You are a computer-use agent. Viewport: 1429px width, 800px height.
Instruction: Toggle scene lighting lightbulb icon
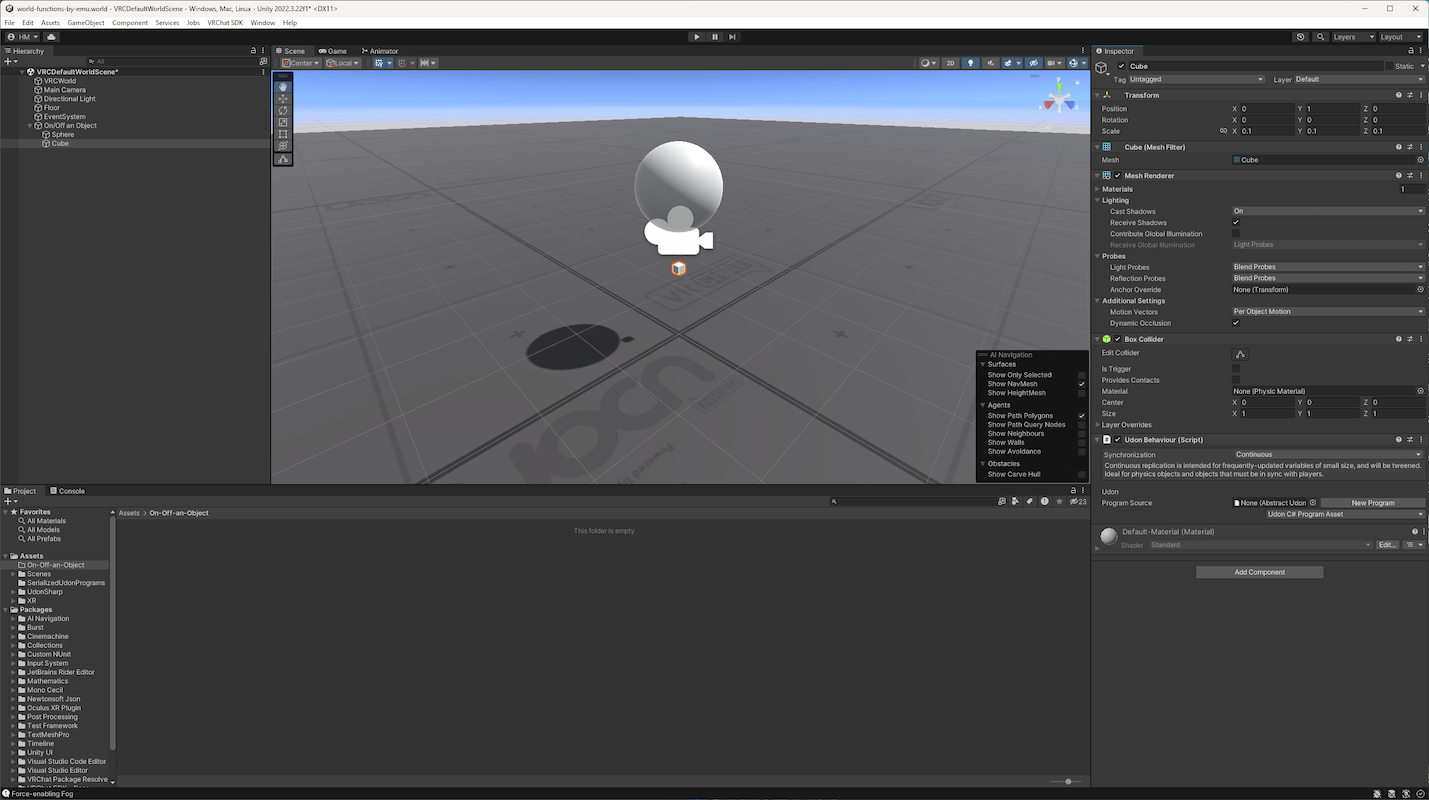[x=970, y=63]
